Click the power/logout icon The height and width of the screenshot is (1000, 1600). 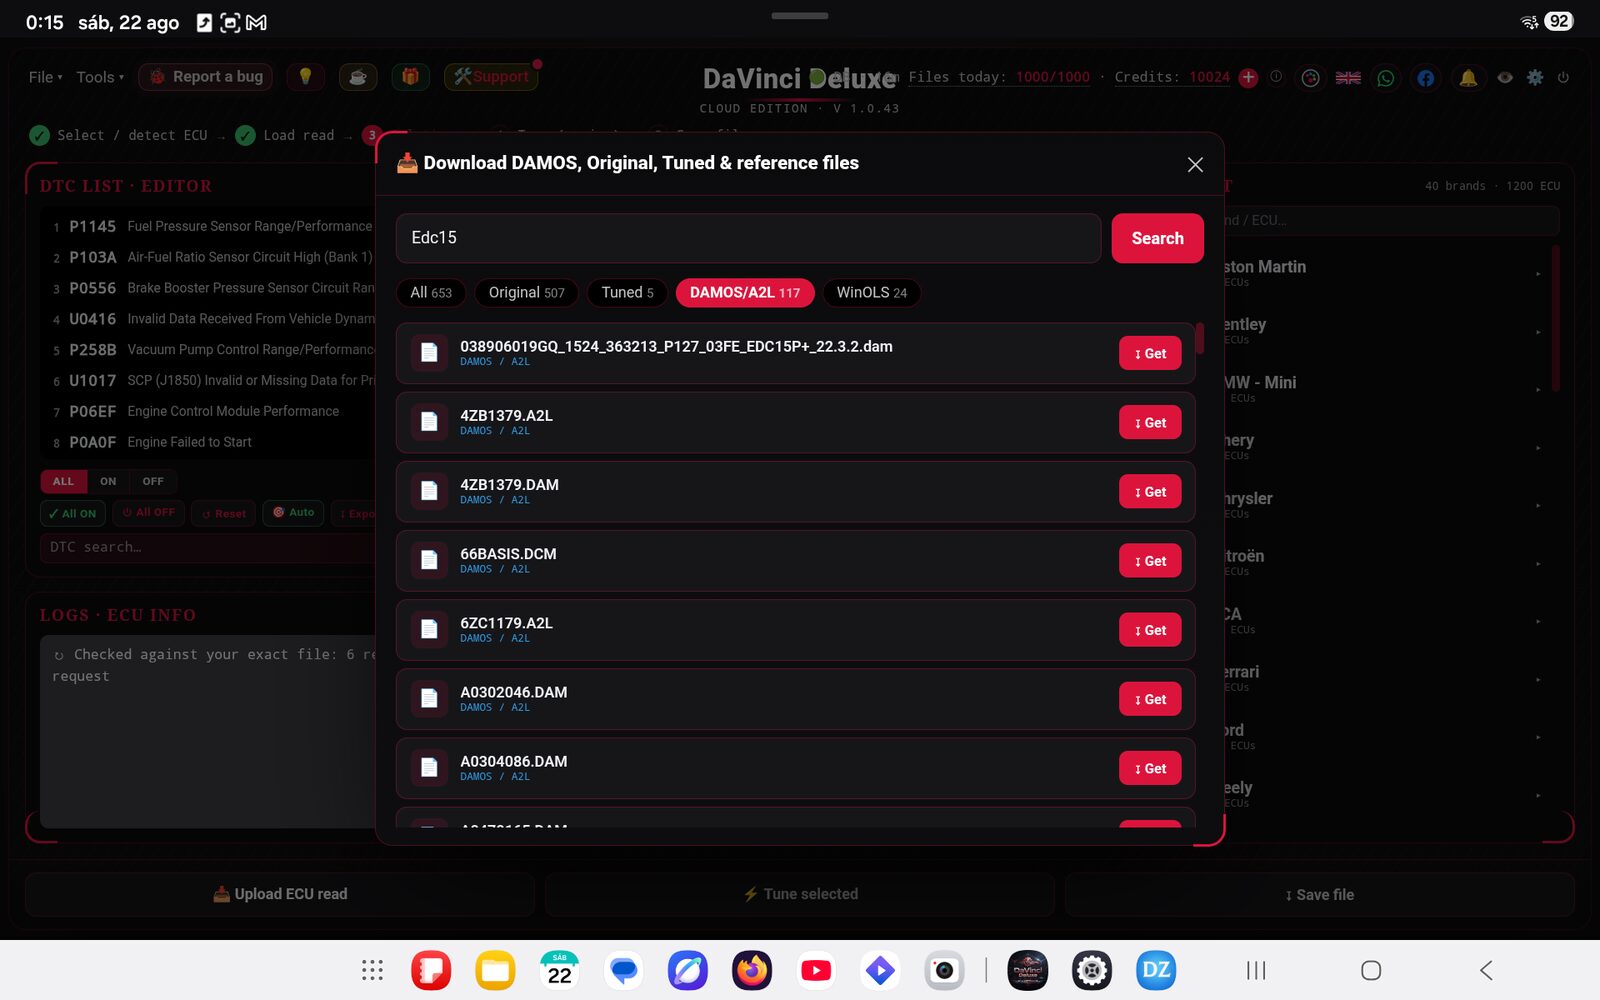coord(1563,77)
